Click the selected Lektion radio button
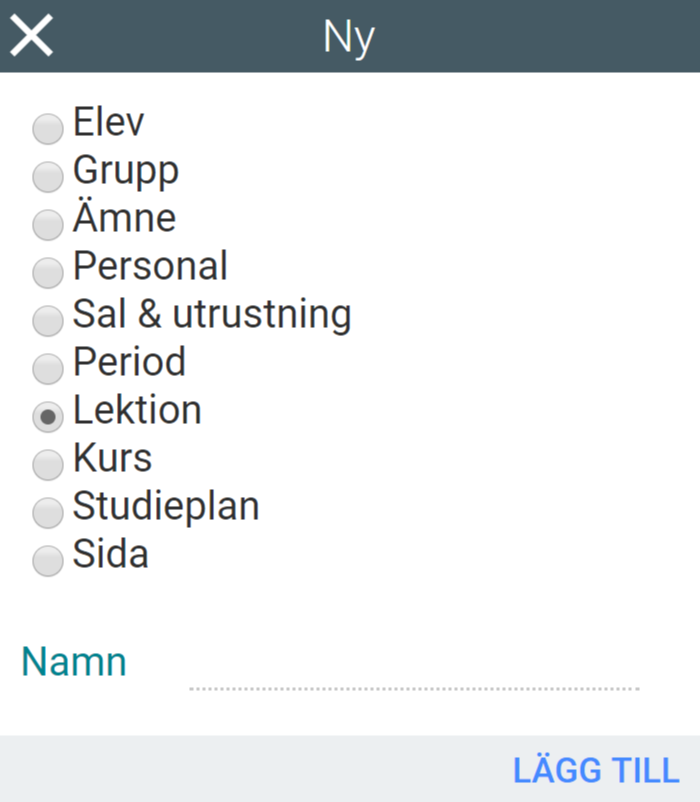 (47, 417)
